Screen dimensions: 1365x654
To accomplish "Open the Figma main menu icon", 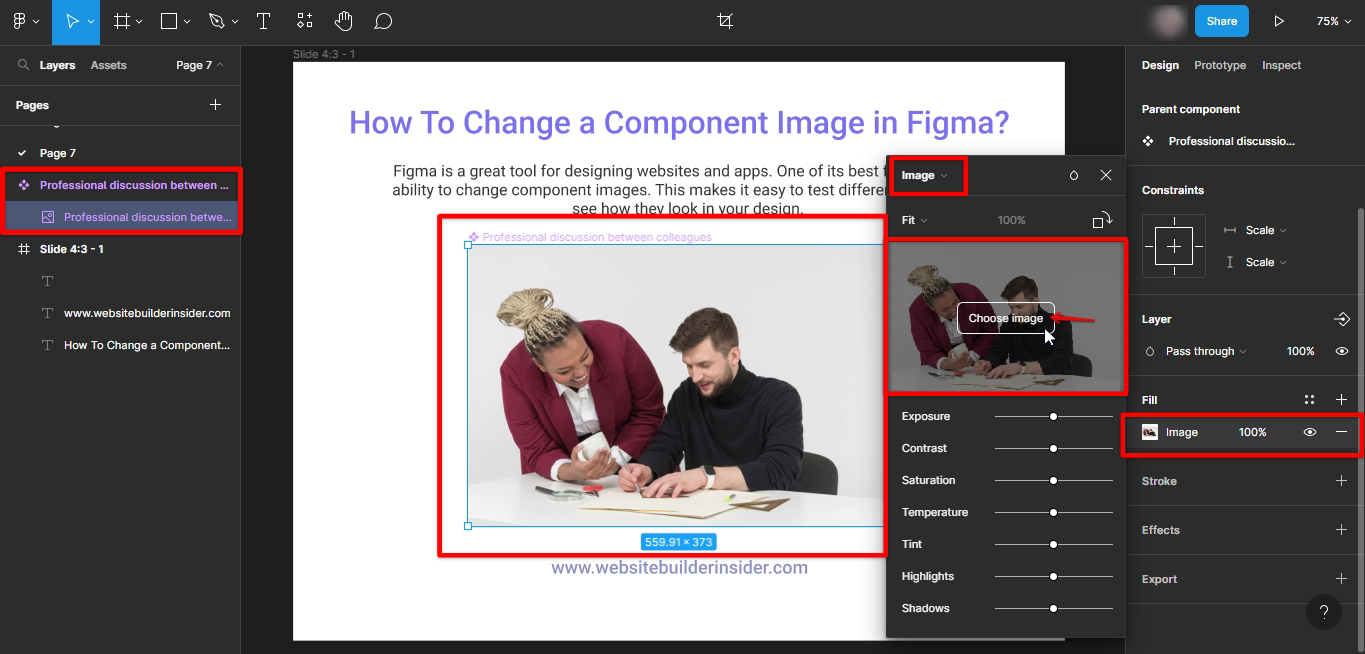I will click(x=20, y=21).
